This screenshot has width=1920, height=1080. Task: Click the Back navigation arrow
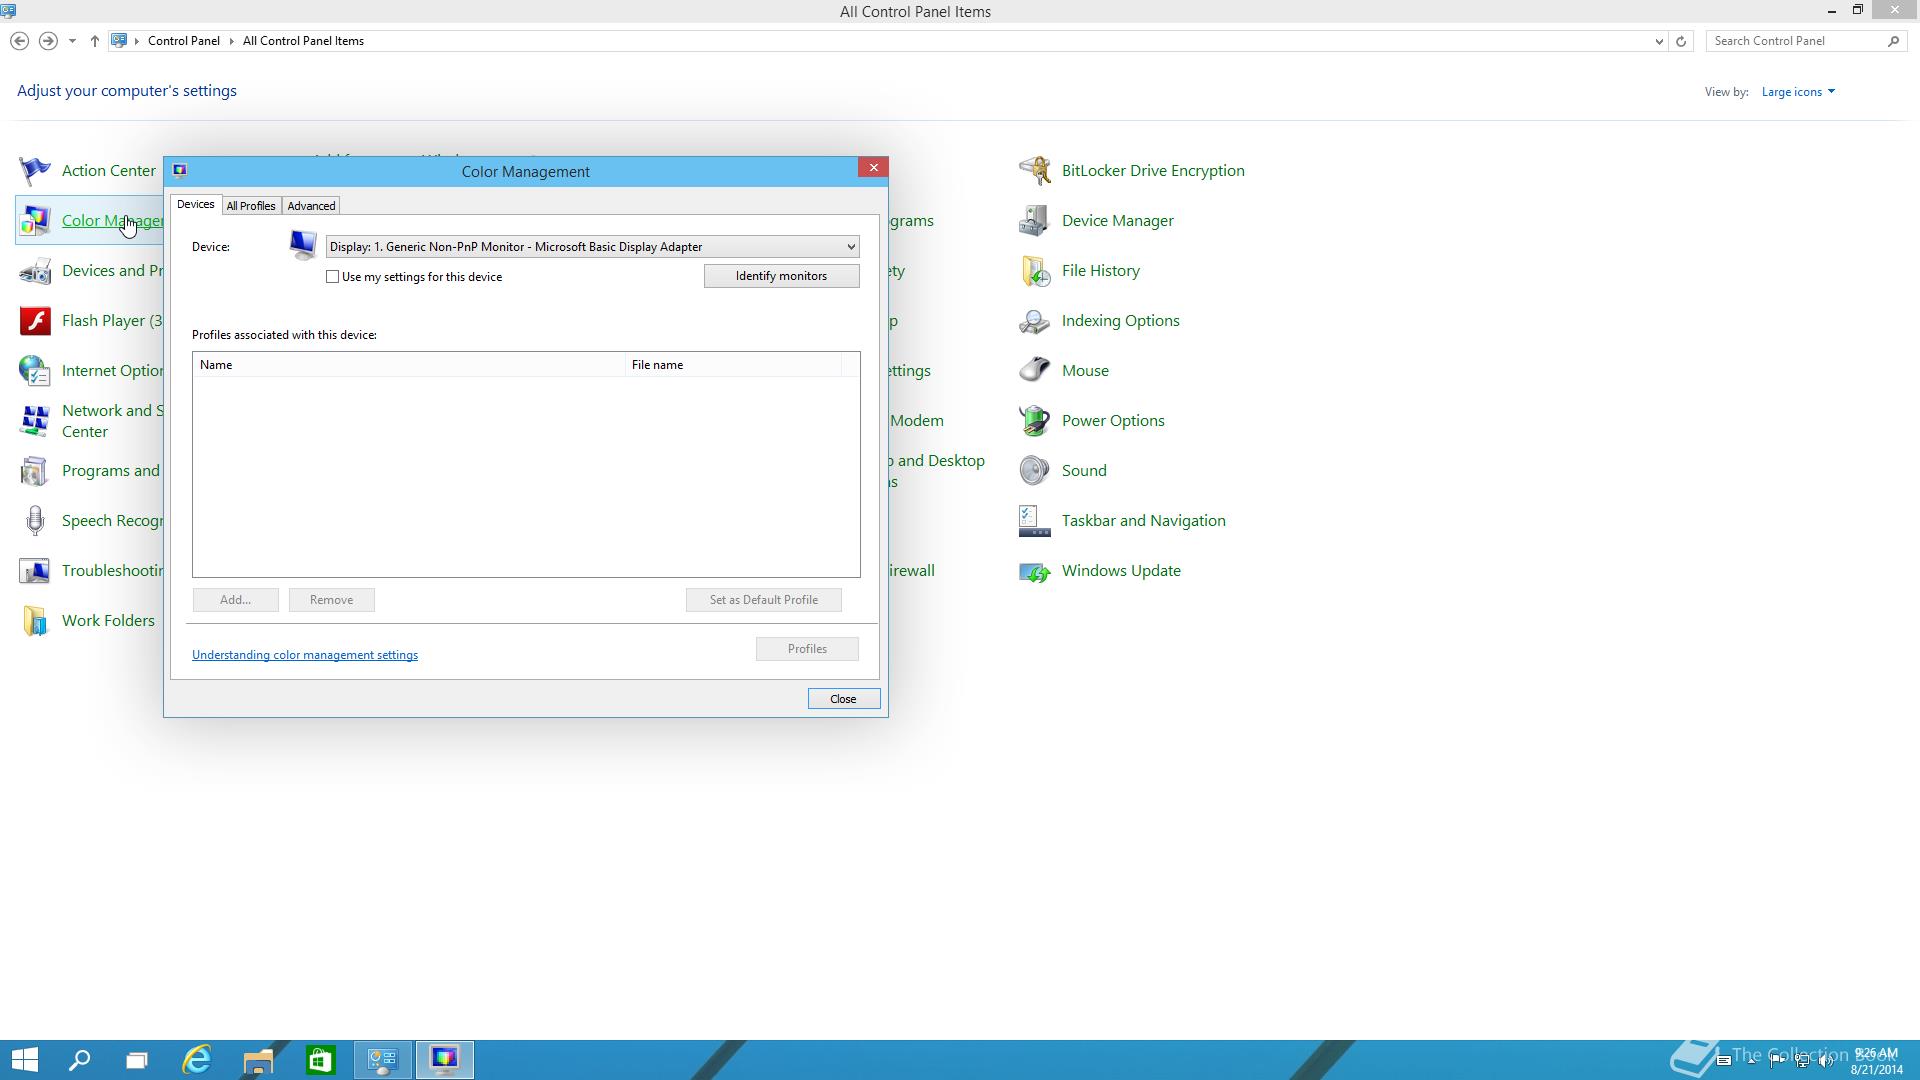(19, 41)
